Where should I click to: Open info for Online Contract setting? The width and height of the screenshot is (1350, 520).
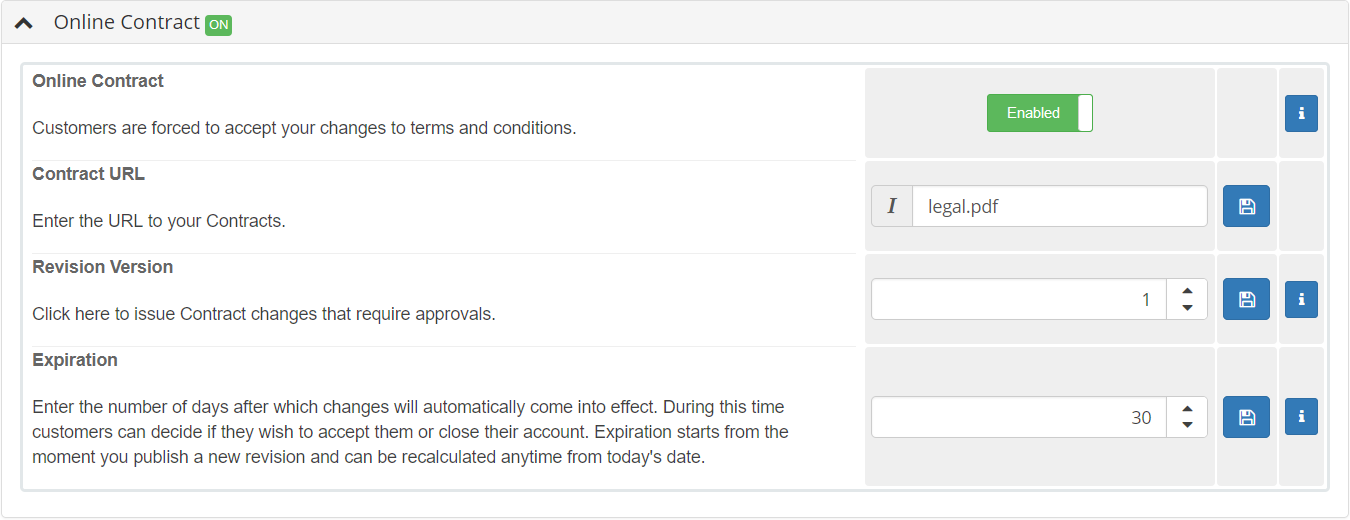click(1301, 113)
